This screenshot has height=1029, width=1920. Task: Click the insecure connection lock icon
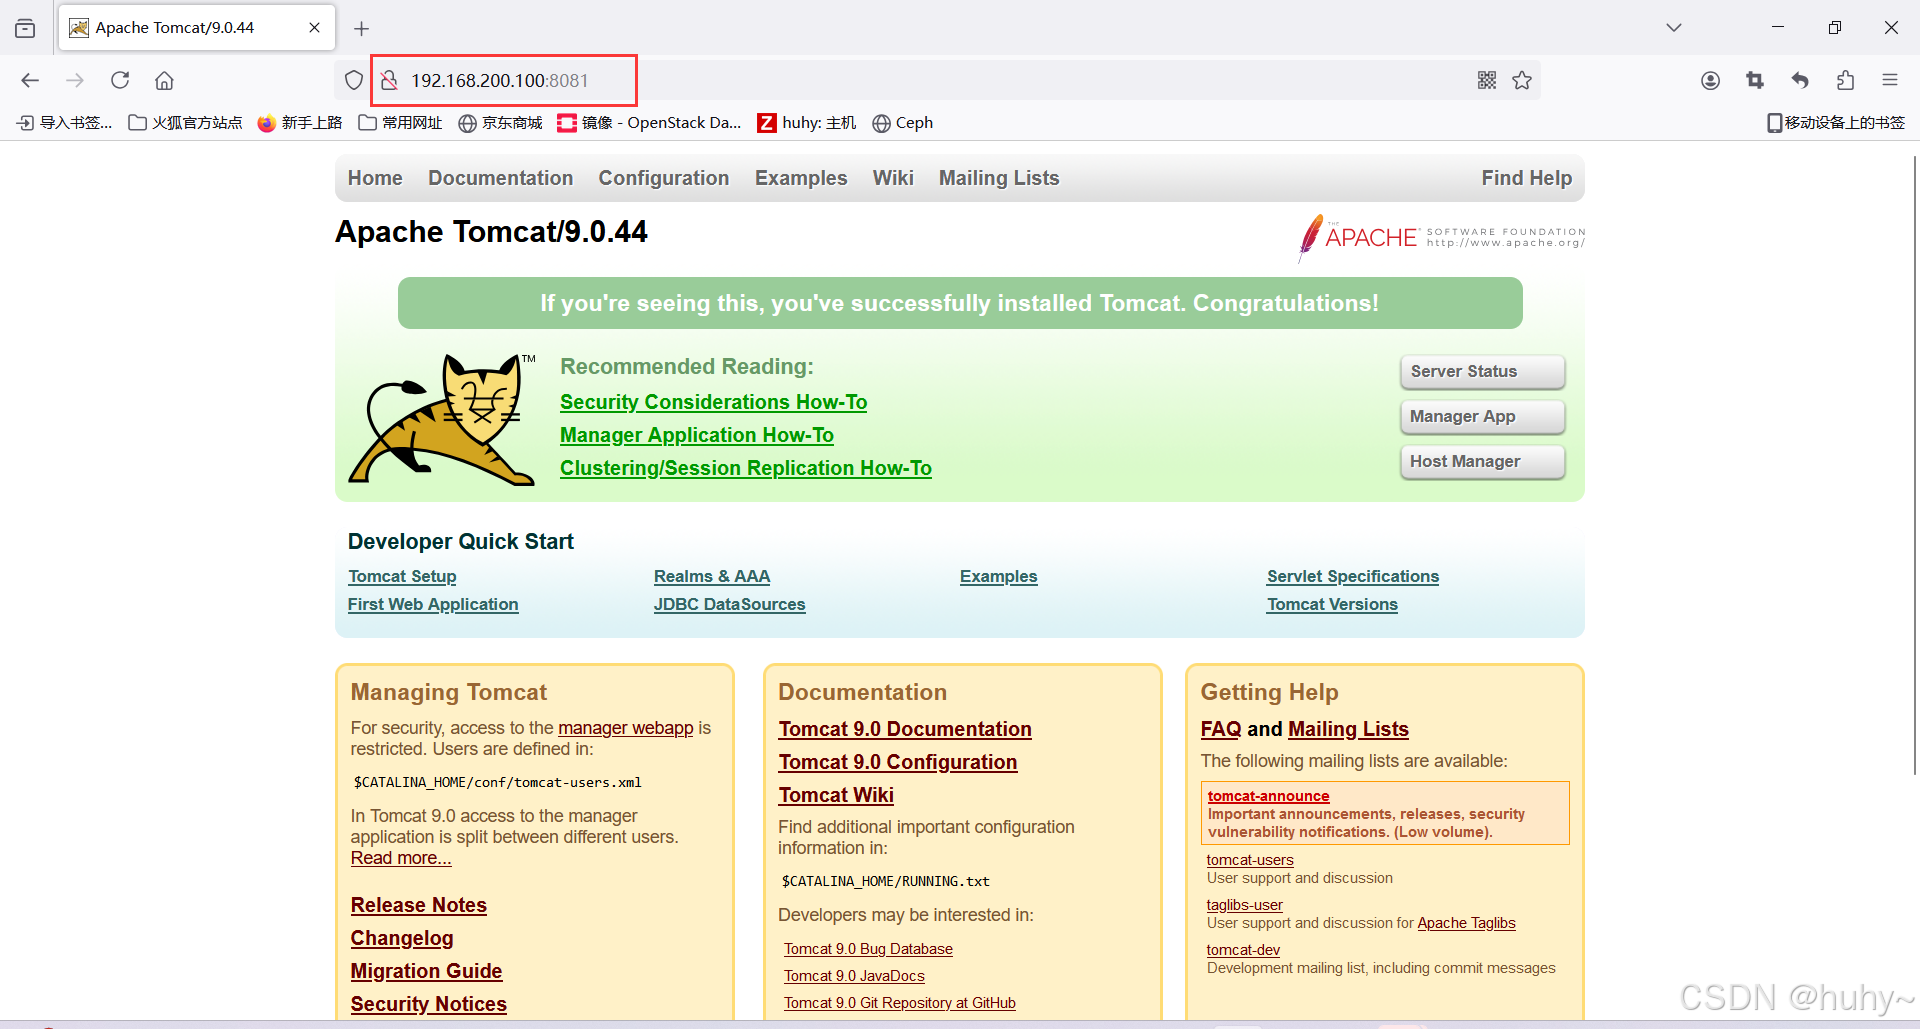pyautogui.click(x=389, y=80)
